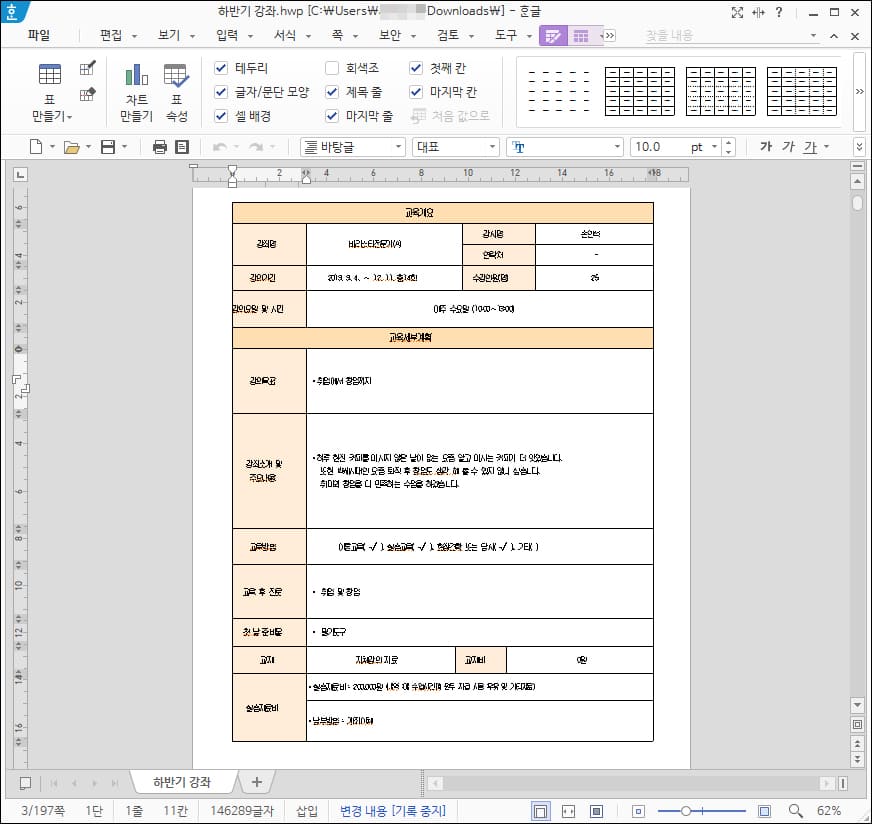Click the 차트 만들기 chart icon
This screenshot has width=872, height=824.
[136, 75]
